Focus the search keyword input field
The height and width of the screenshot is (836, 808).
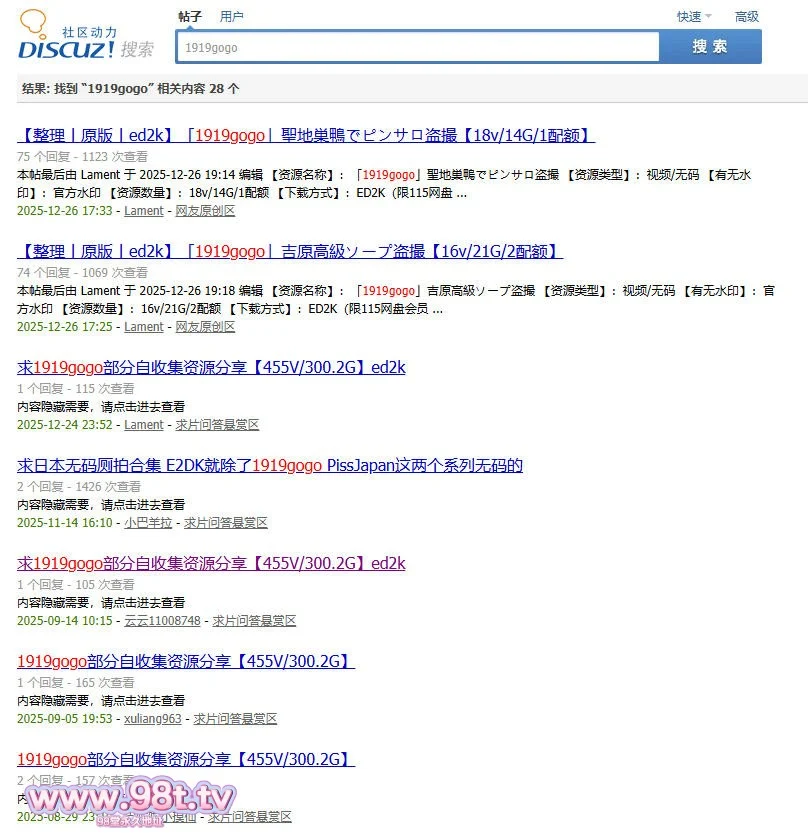click(417, 47)
